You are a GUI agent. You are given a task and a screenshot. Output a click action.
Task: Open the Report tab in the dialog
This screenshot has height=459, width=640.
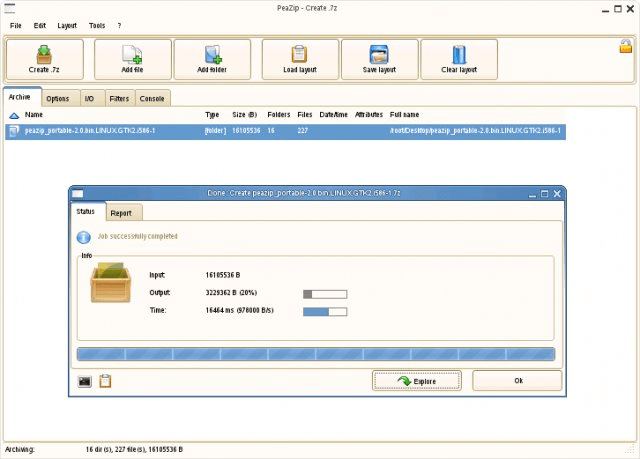click(124, 213)
